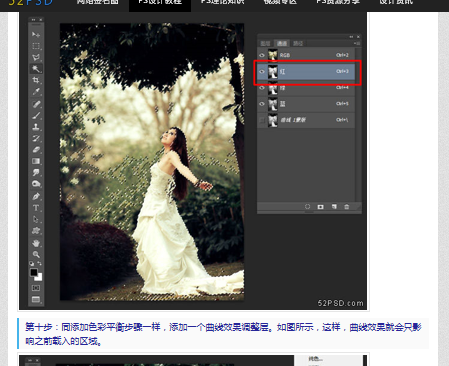Toggle Quick Mask mode

36,288
